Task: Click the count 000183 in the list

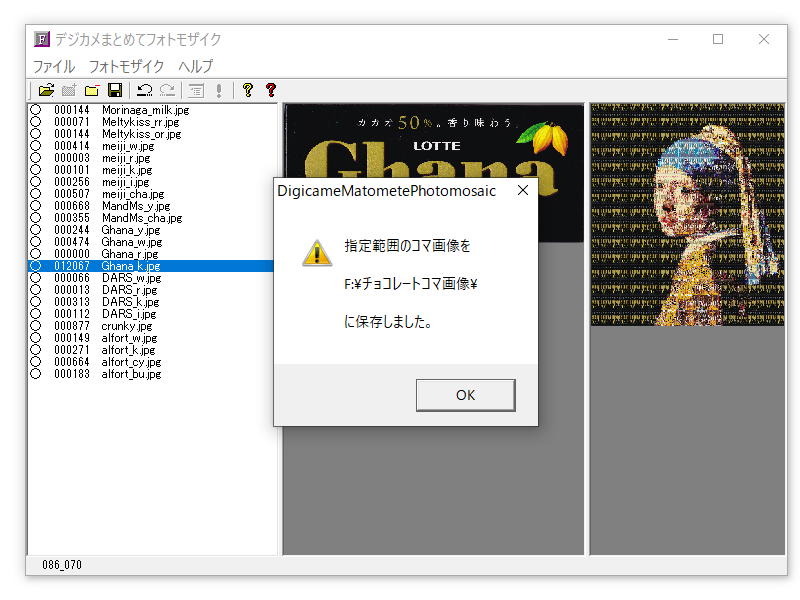Action: coord(72,373)
